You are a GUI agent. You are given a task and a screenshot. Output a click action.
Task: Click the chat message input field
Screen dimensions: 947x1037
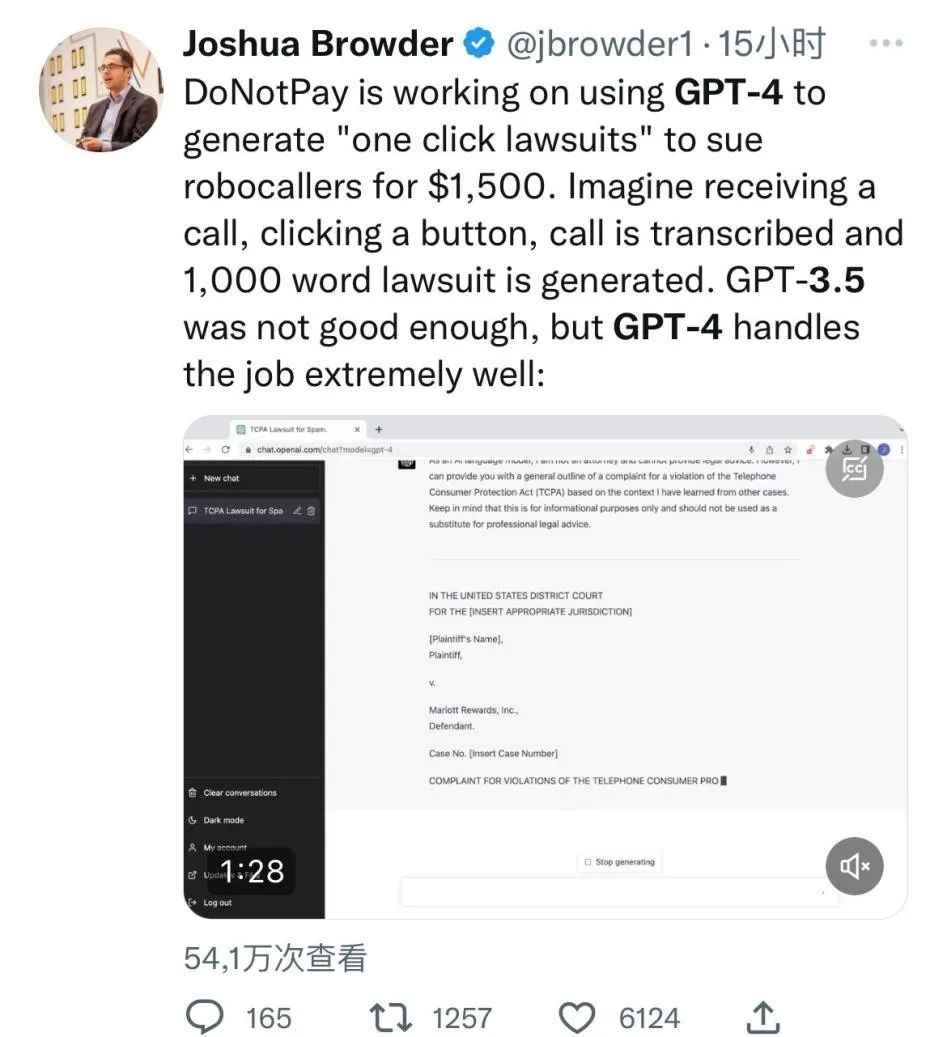click(619, 892)
